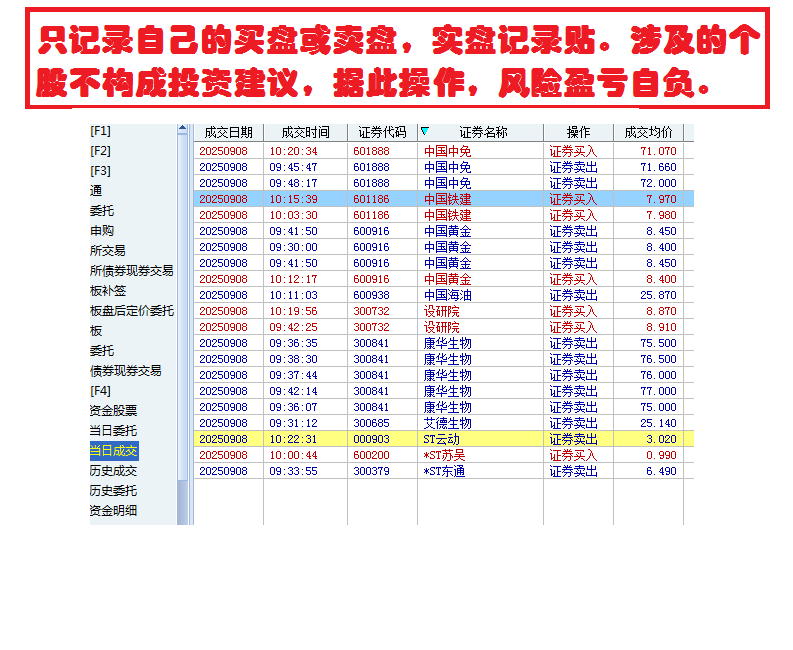793x650 pixels.
Task: Click stock code 300685
Action: click(371, 423)
